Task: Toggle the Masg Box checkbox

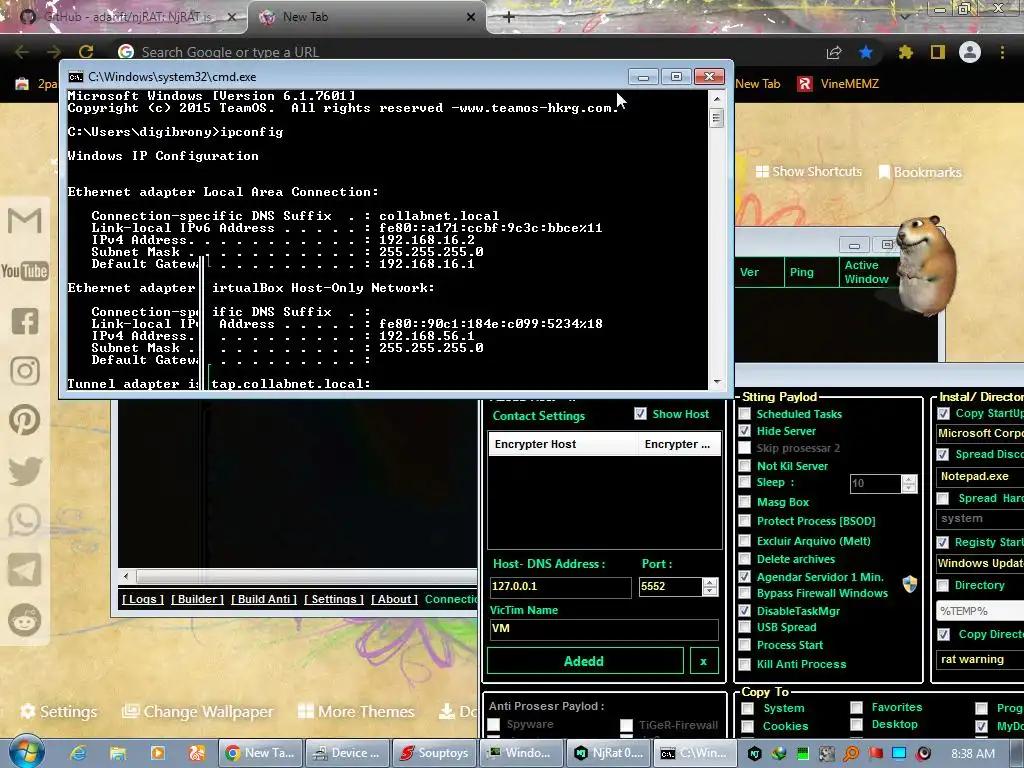Action: tap(744, 502)
